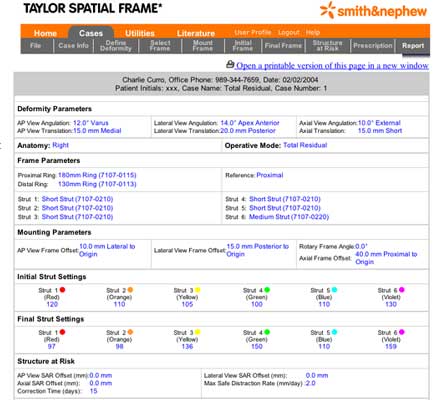The width and height of the screenshot is (446, 400).
Task: Click the AP View SAR Offset 0.0 mm
Action: click(101, 375)
